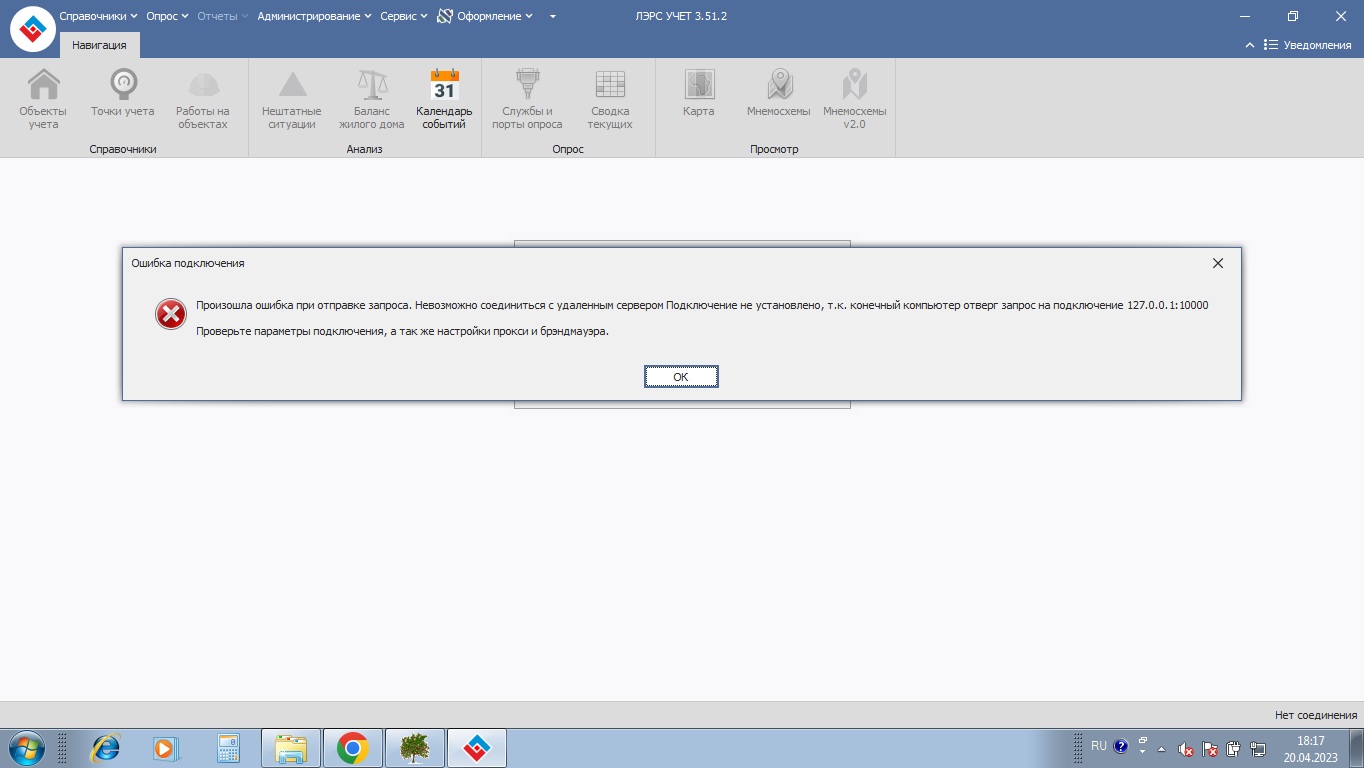Viewport: 1364px width, 768px height.
Task: Click the 18:17 clock in tray
Action: (1310, 741)
